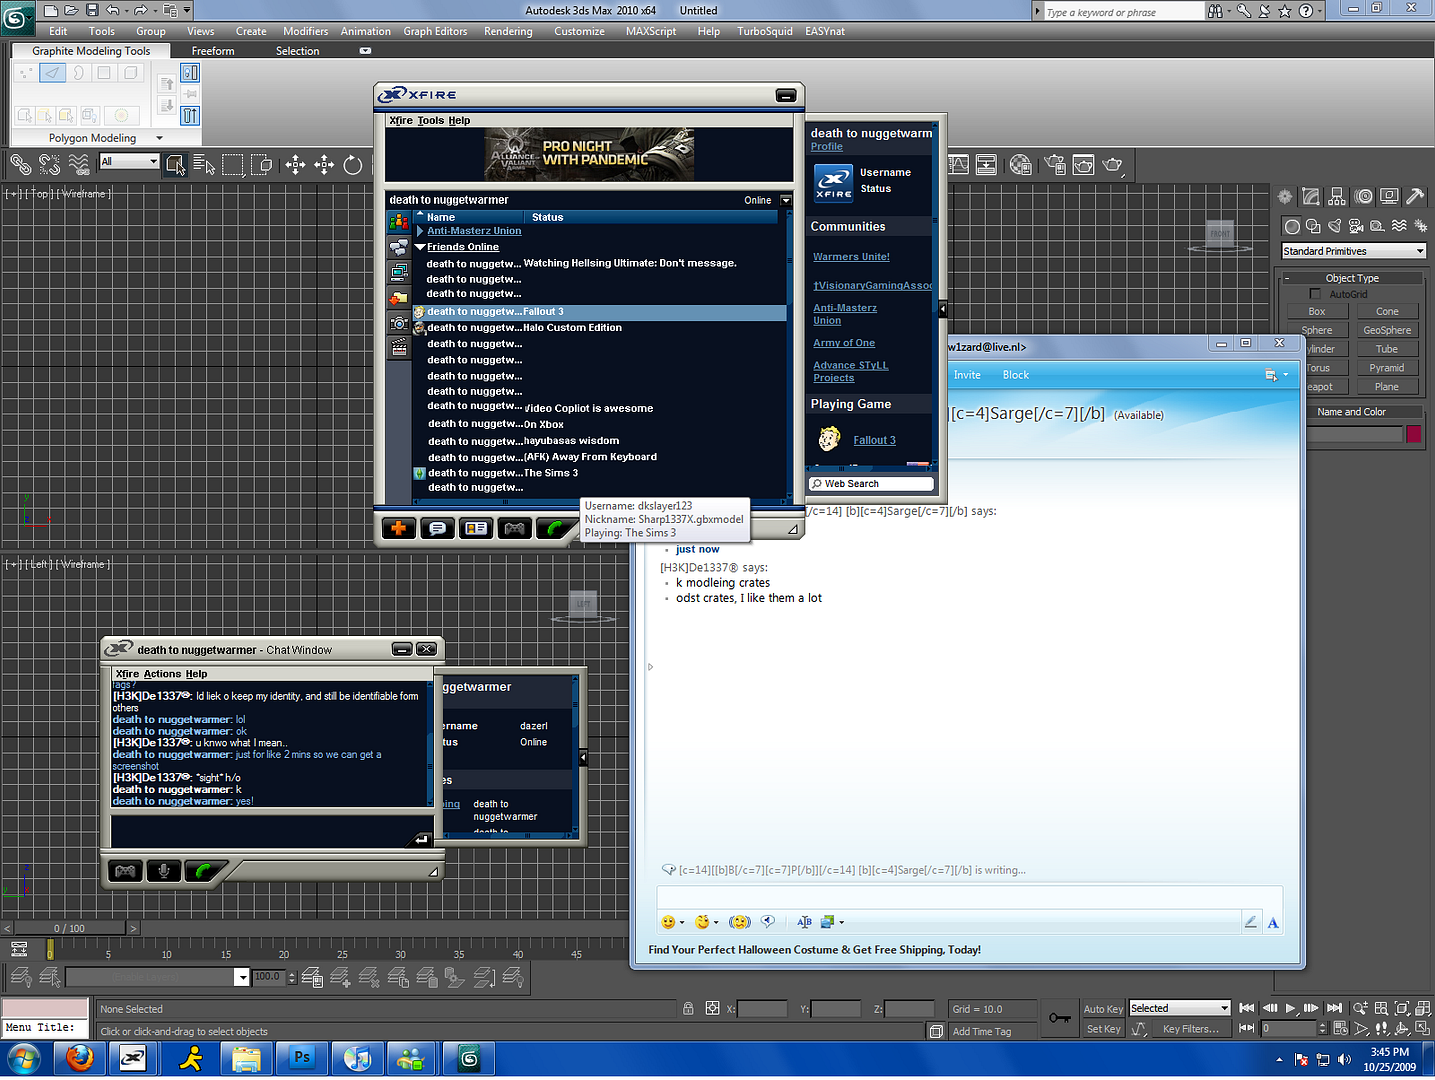Open the MAXScript menu

coord(651,31)
